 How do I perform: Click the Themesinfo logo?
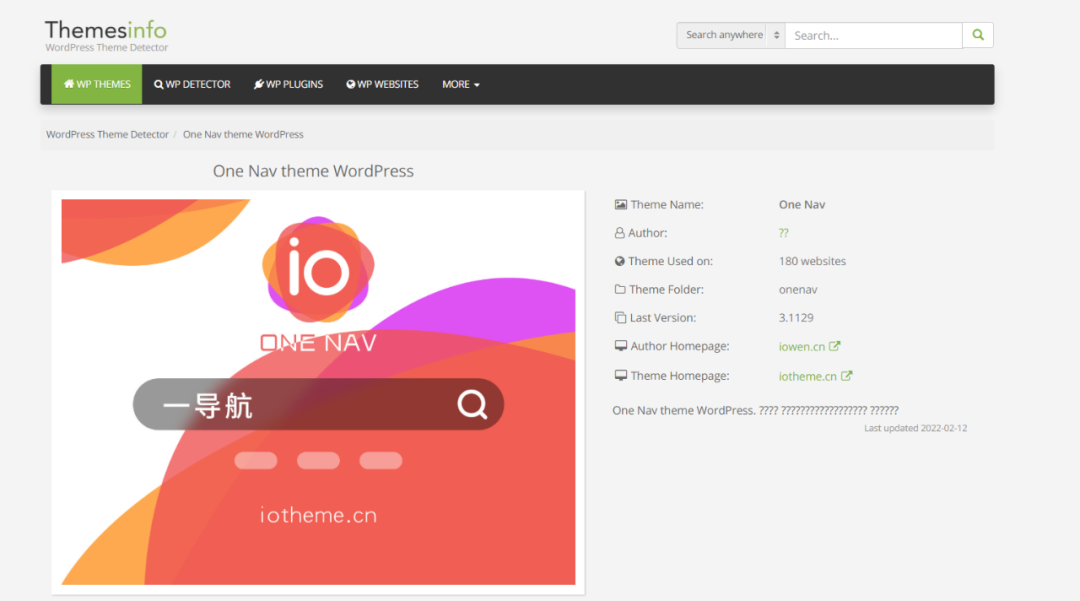(x=106, y=35)
